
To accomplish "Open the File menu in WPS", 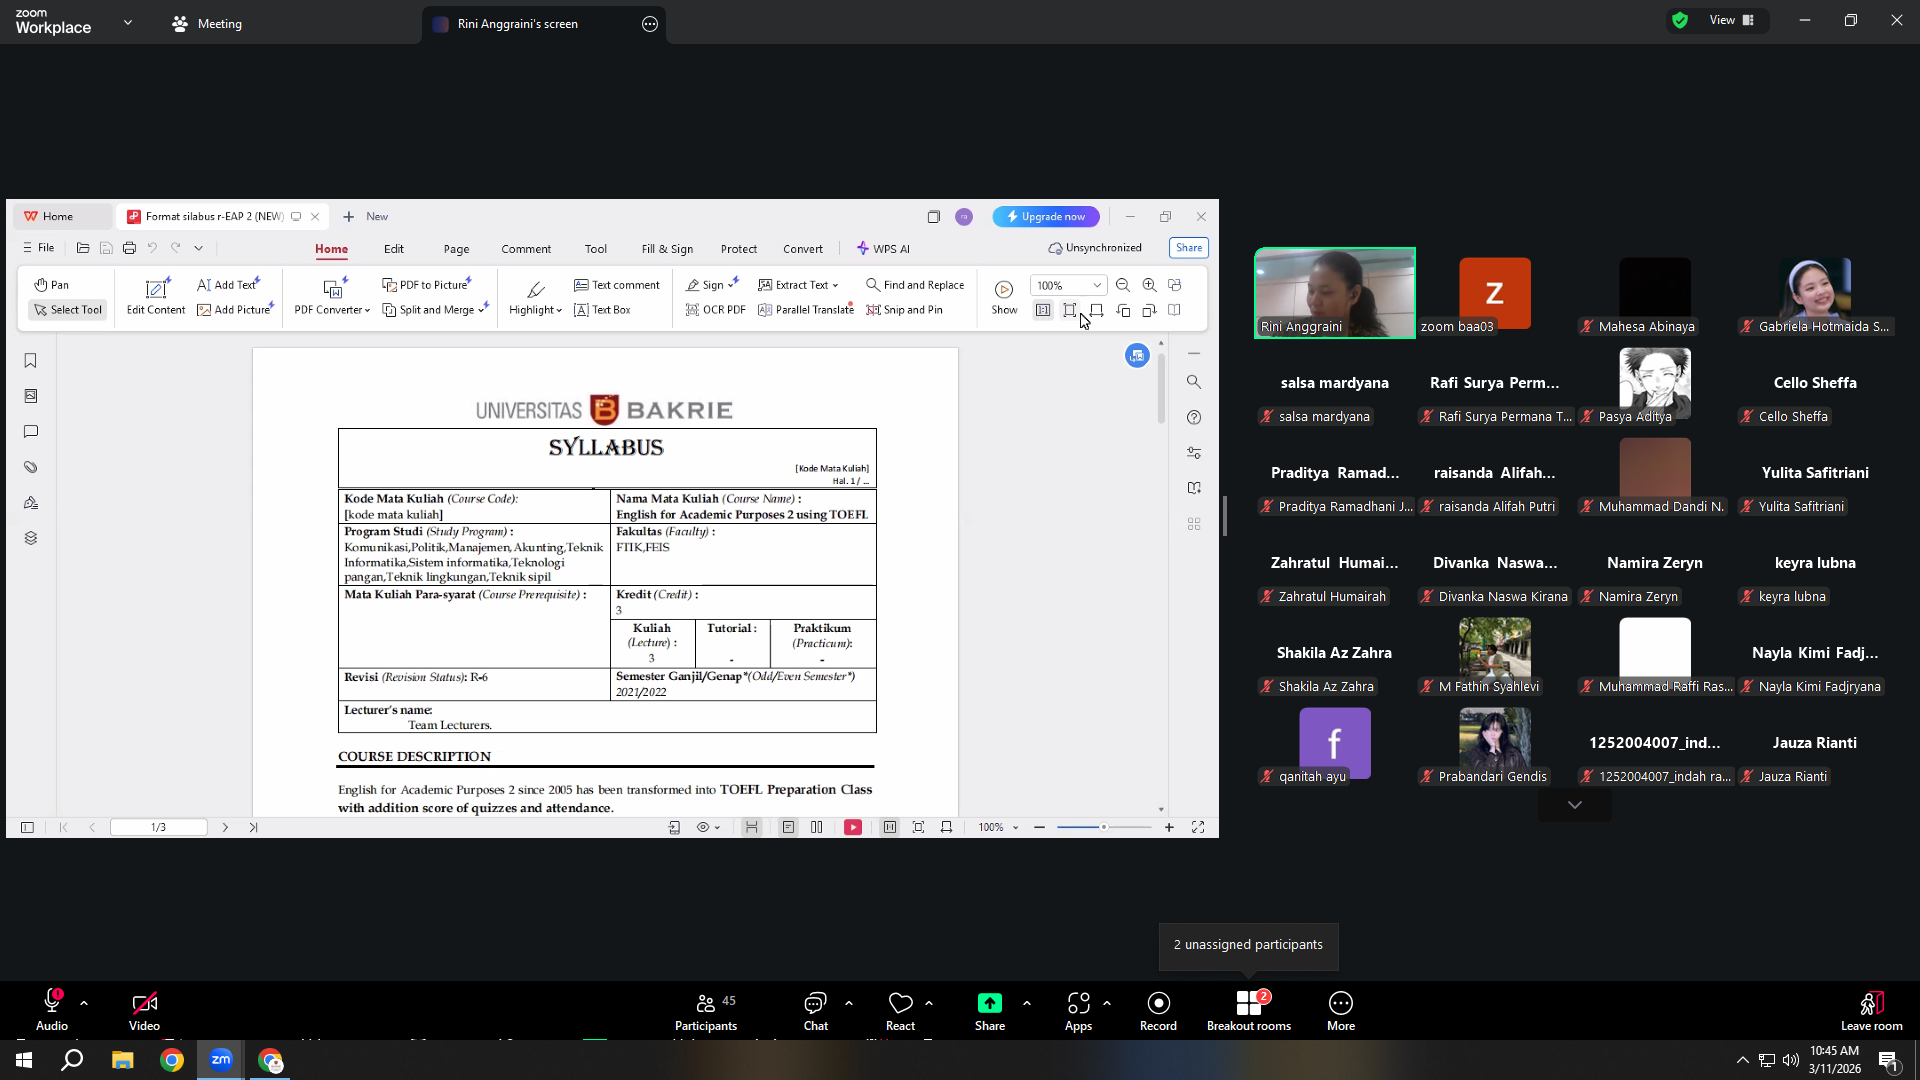I will [39, 248].
